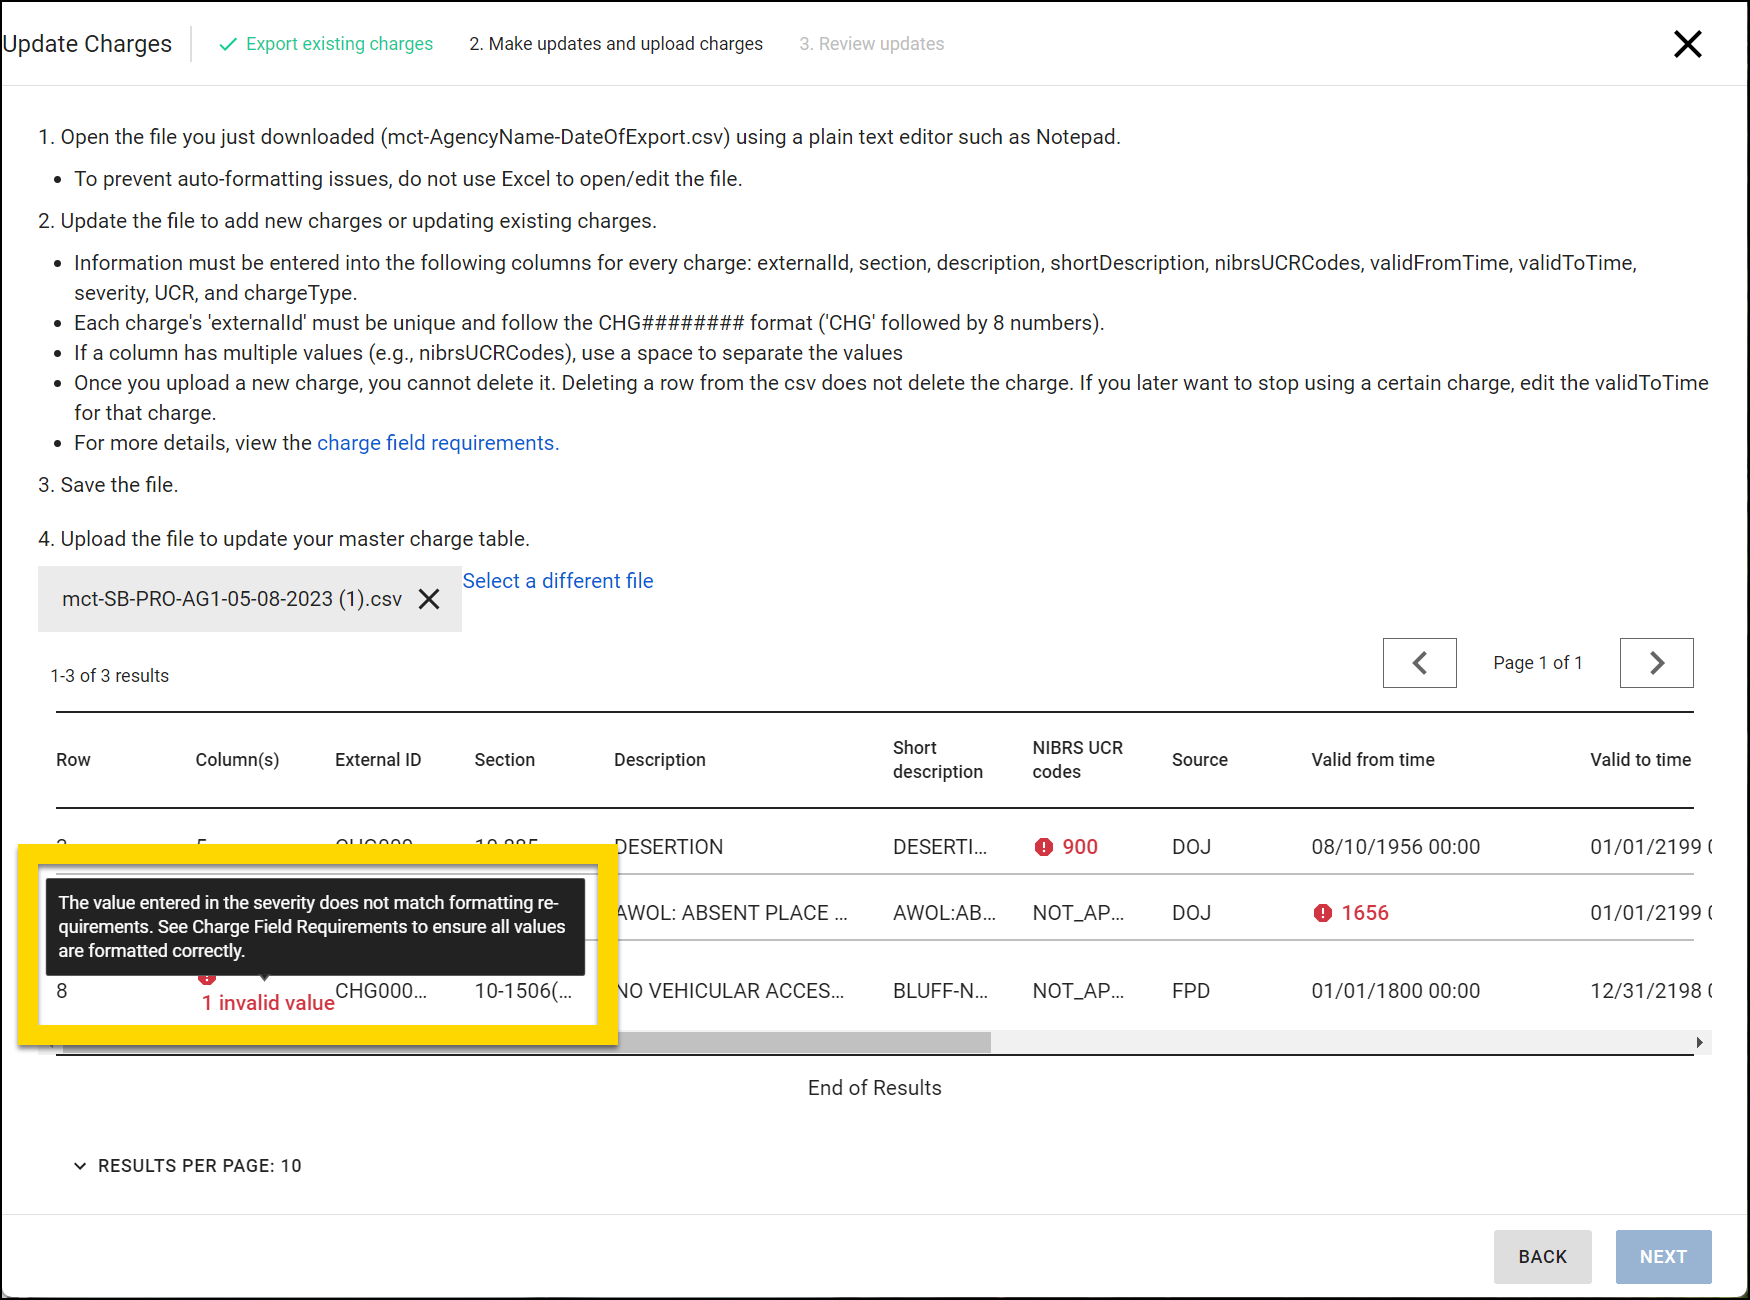Click 'Select a different file'

(558, 581)
